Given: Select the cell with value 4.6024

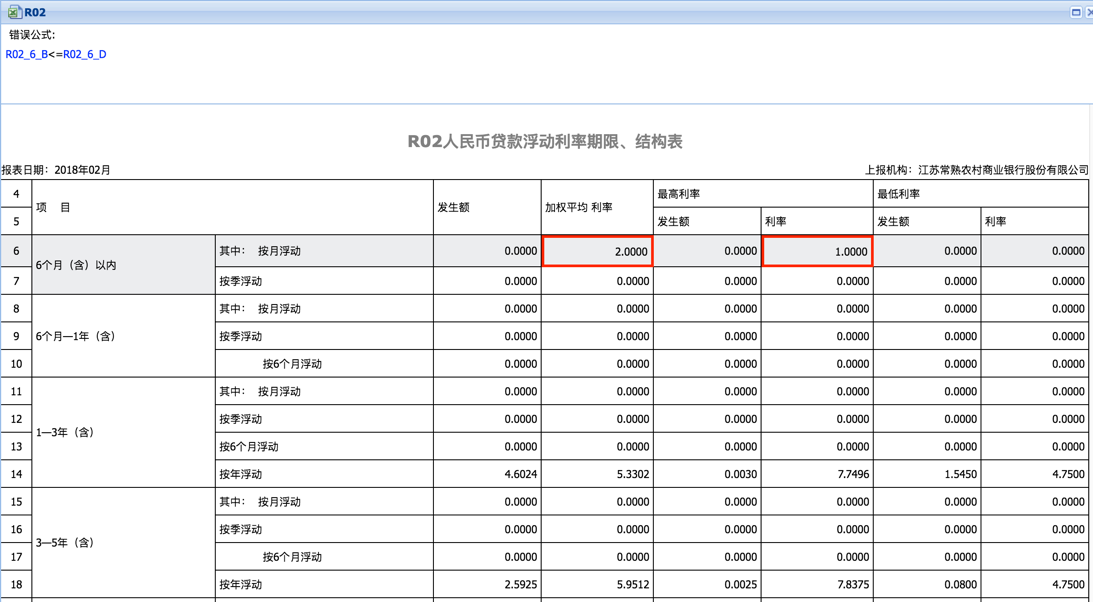Looking at the screenshot, I should click(487, 474).
